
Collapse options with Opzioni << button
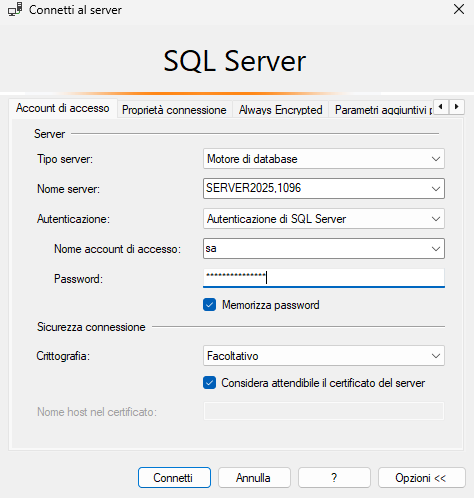pyautogui.click(x=422, y=477)
